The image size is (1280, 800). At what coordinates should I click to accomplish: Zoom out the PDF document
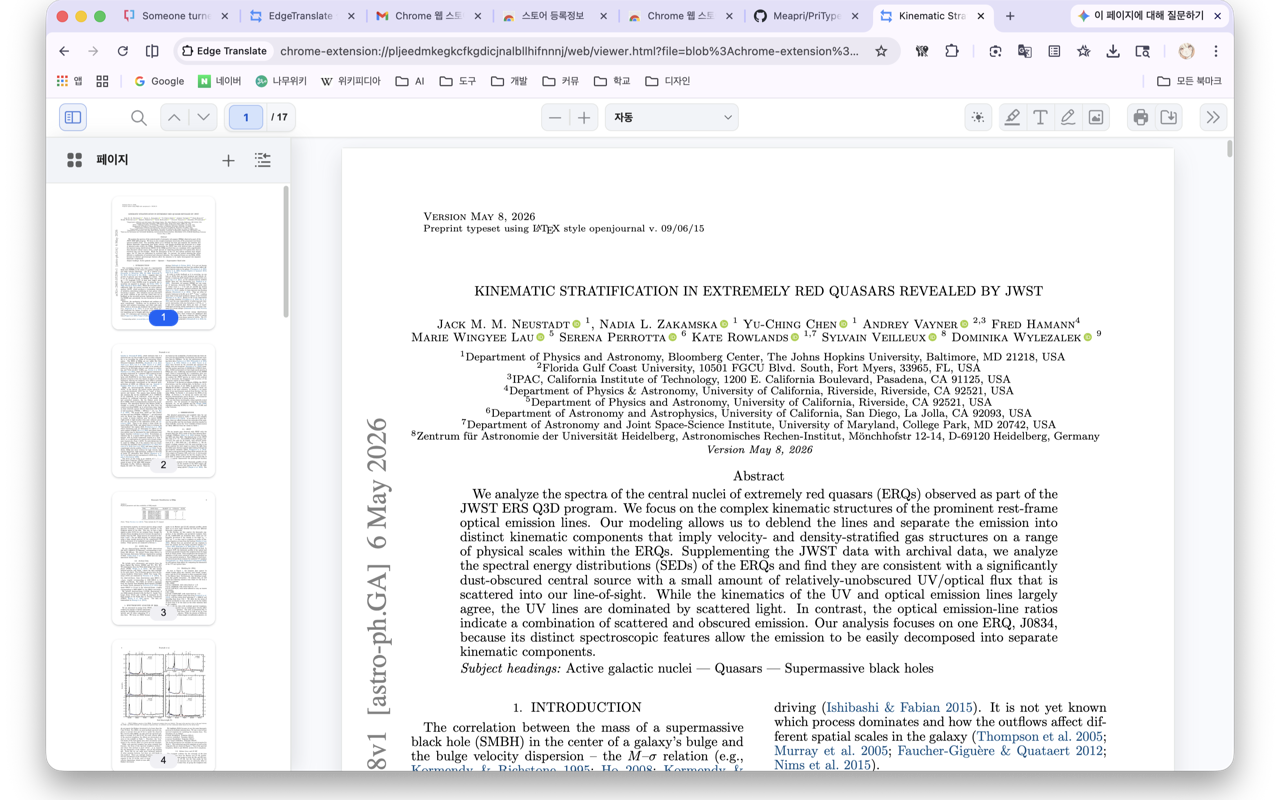tap(555, 118)
